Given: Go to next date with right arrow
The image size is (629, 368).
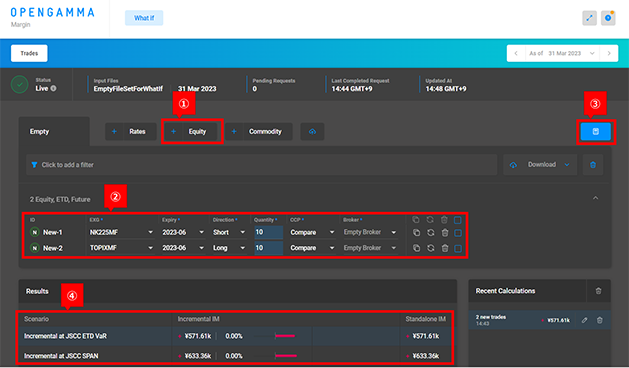Looking at the screenshot, I should click(x=609, y=53).
